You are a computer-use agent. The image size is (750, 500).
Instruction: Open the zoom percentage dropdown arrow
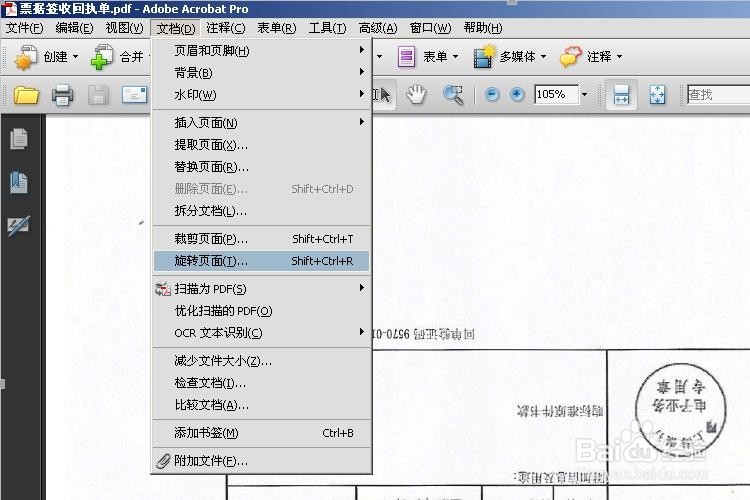[x=584, y=94]
